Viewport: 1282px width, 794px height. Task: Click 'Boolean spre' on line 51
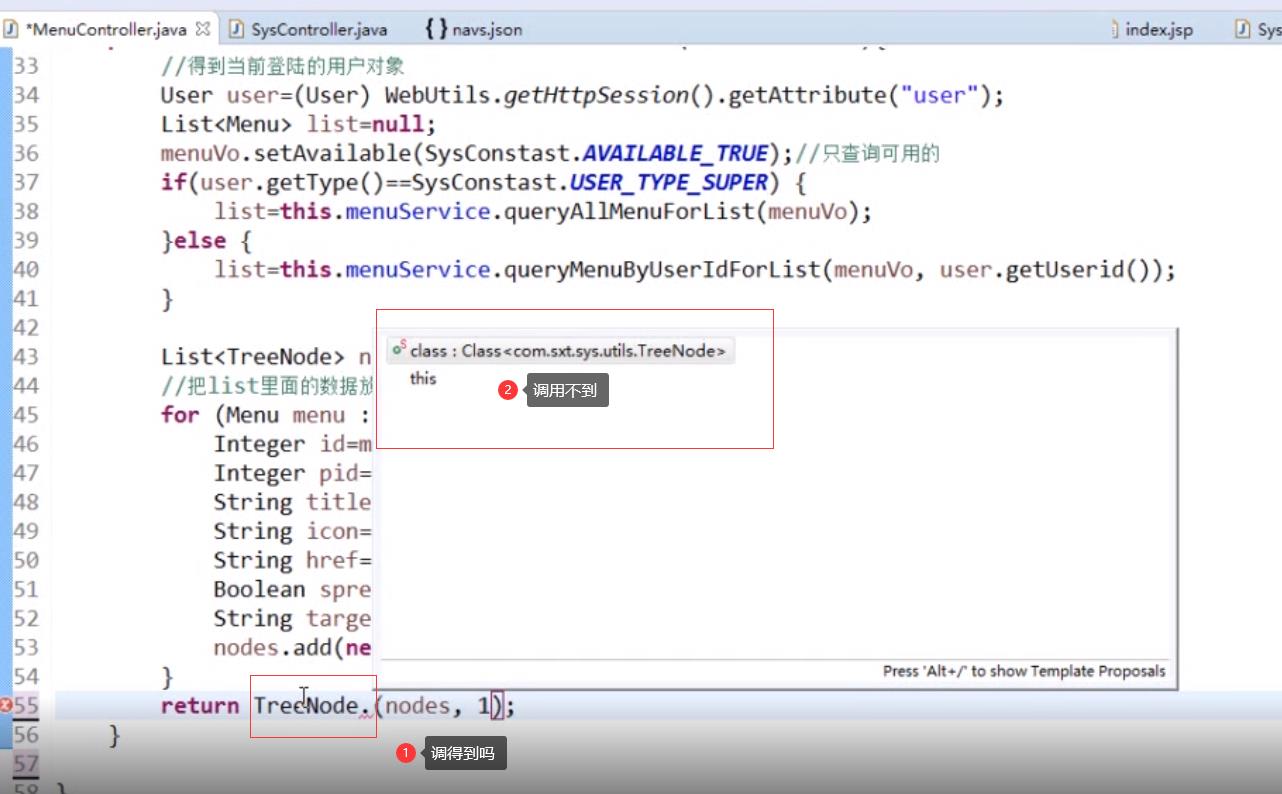(x=292, y=589)
